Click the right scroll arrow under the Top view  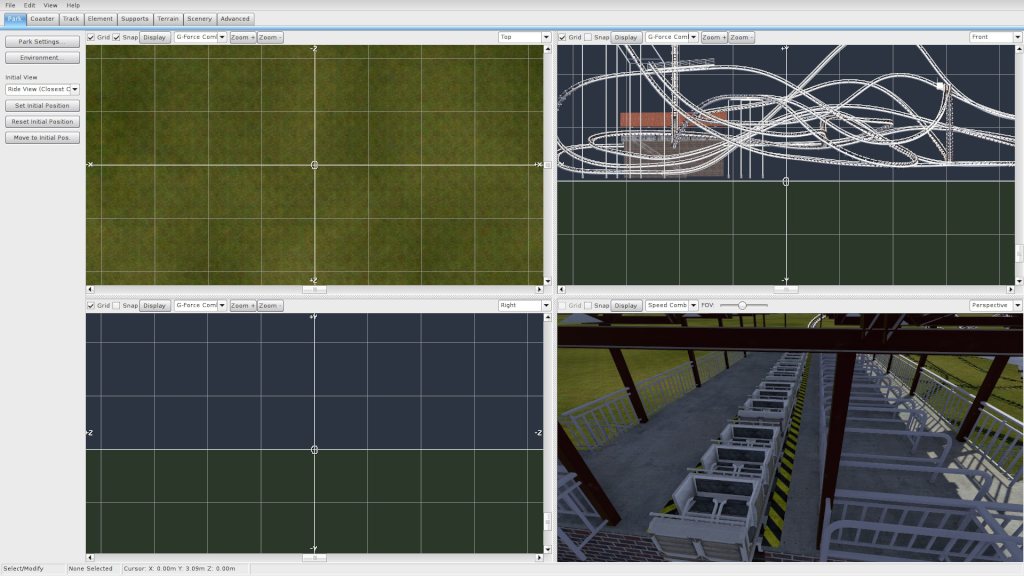(539, 289)
